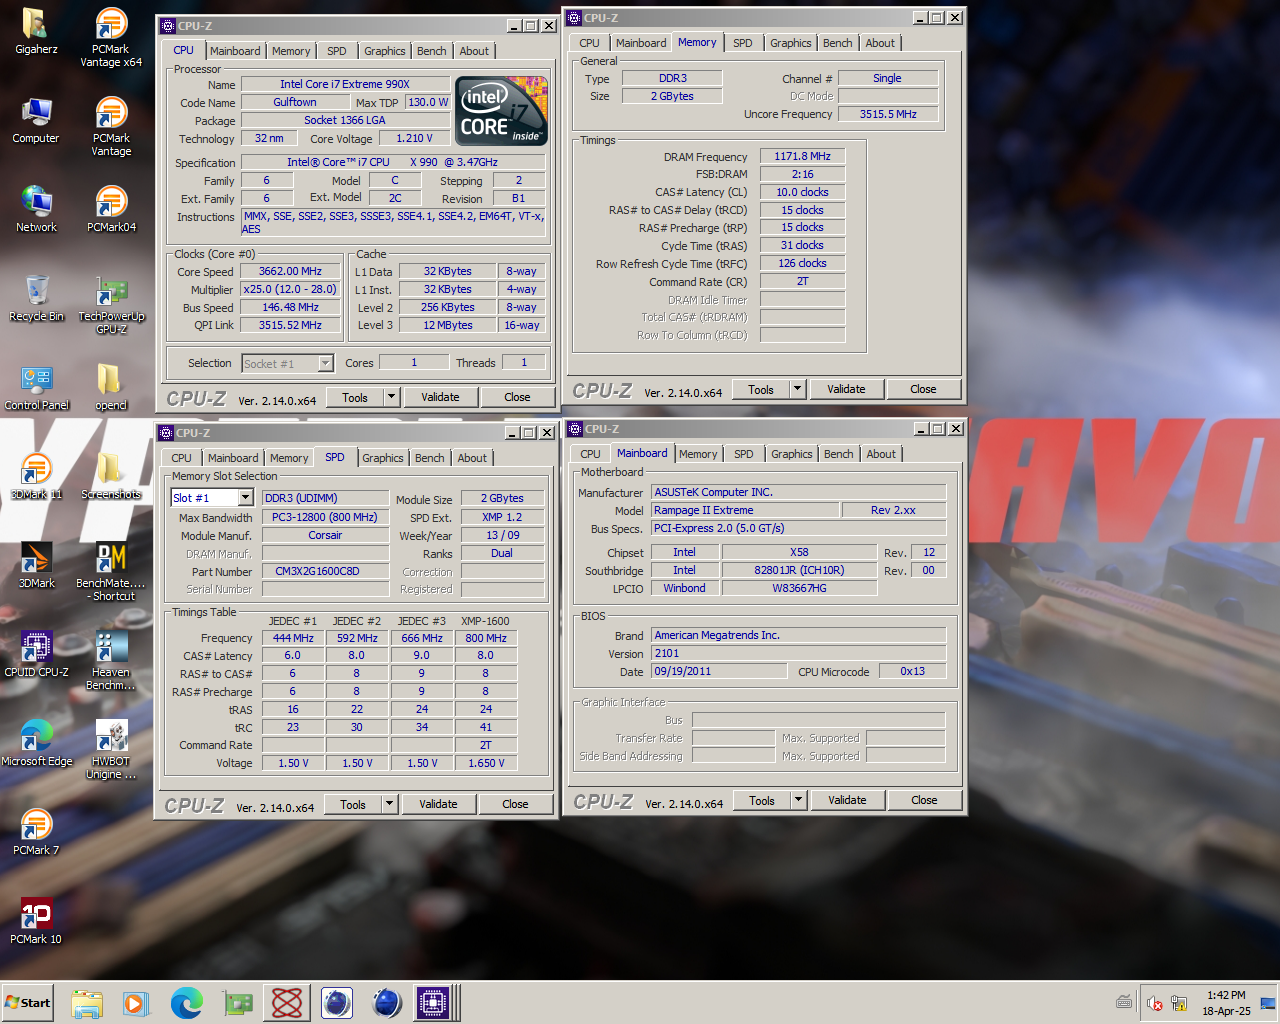Click the graphics card taskbar icon

coord(237,1003)
